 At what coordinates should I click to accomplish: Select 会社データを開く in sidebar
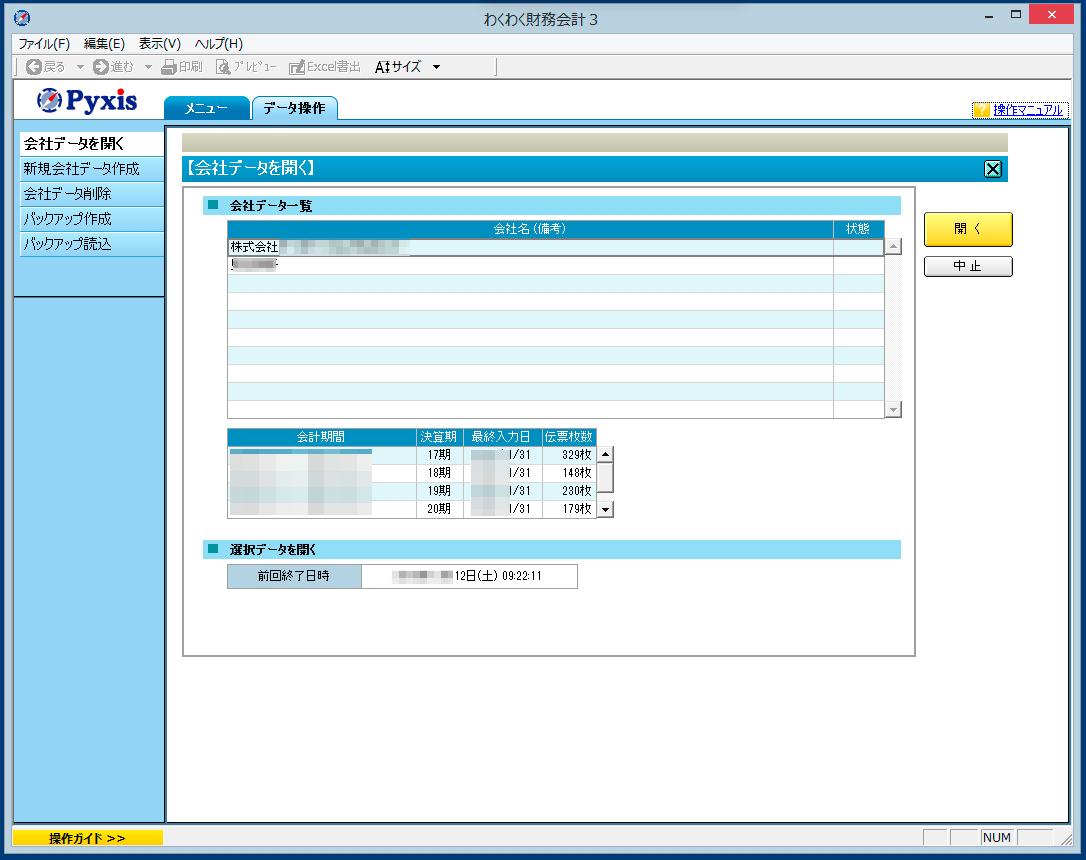[x=91, y=144]
